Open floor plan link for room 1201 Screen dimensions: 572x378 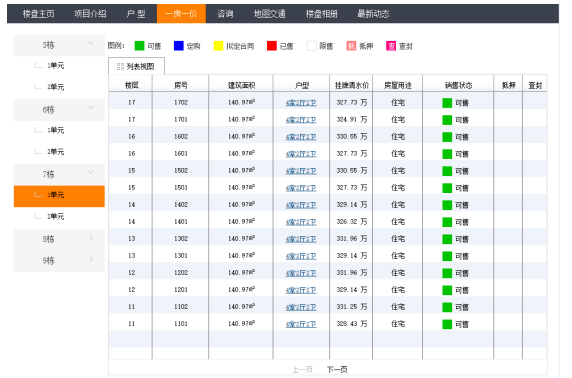301,290
